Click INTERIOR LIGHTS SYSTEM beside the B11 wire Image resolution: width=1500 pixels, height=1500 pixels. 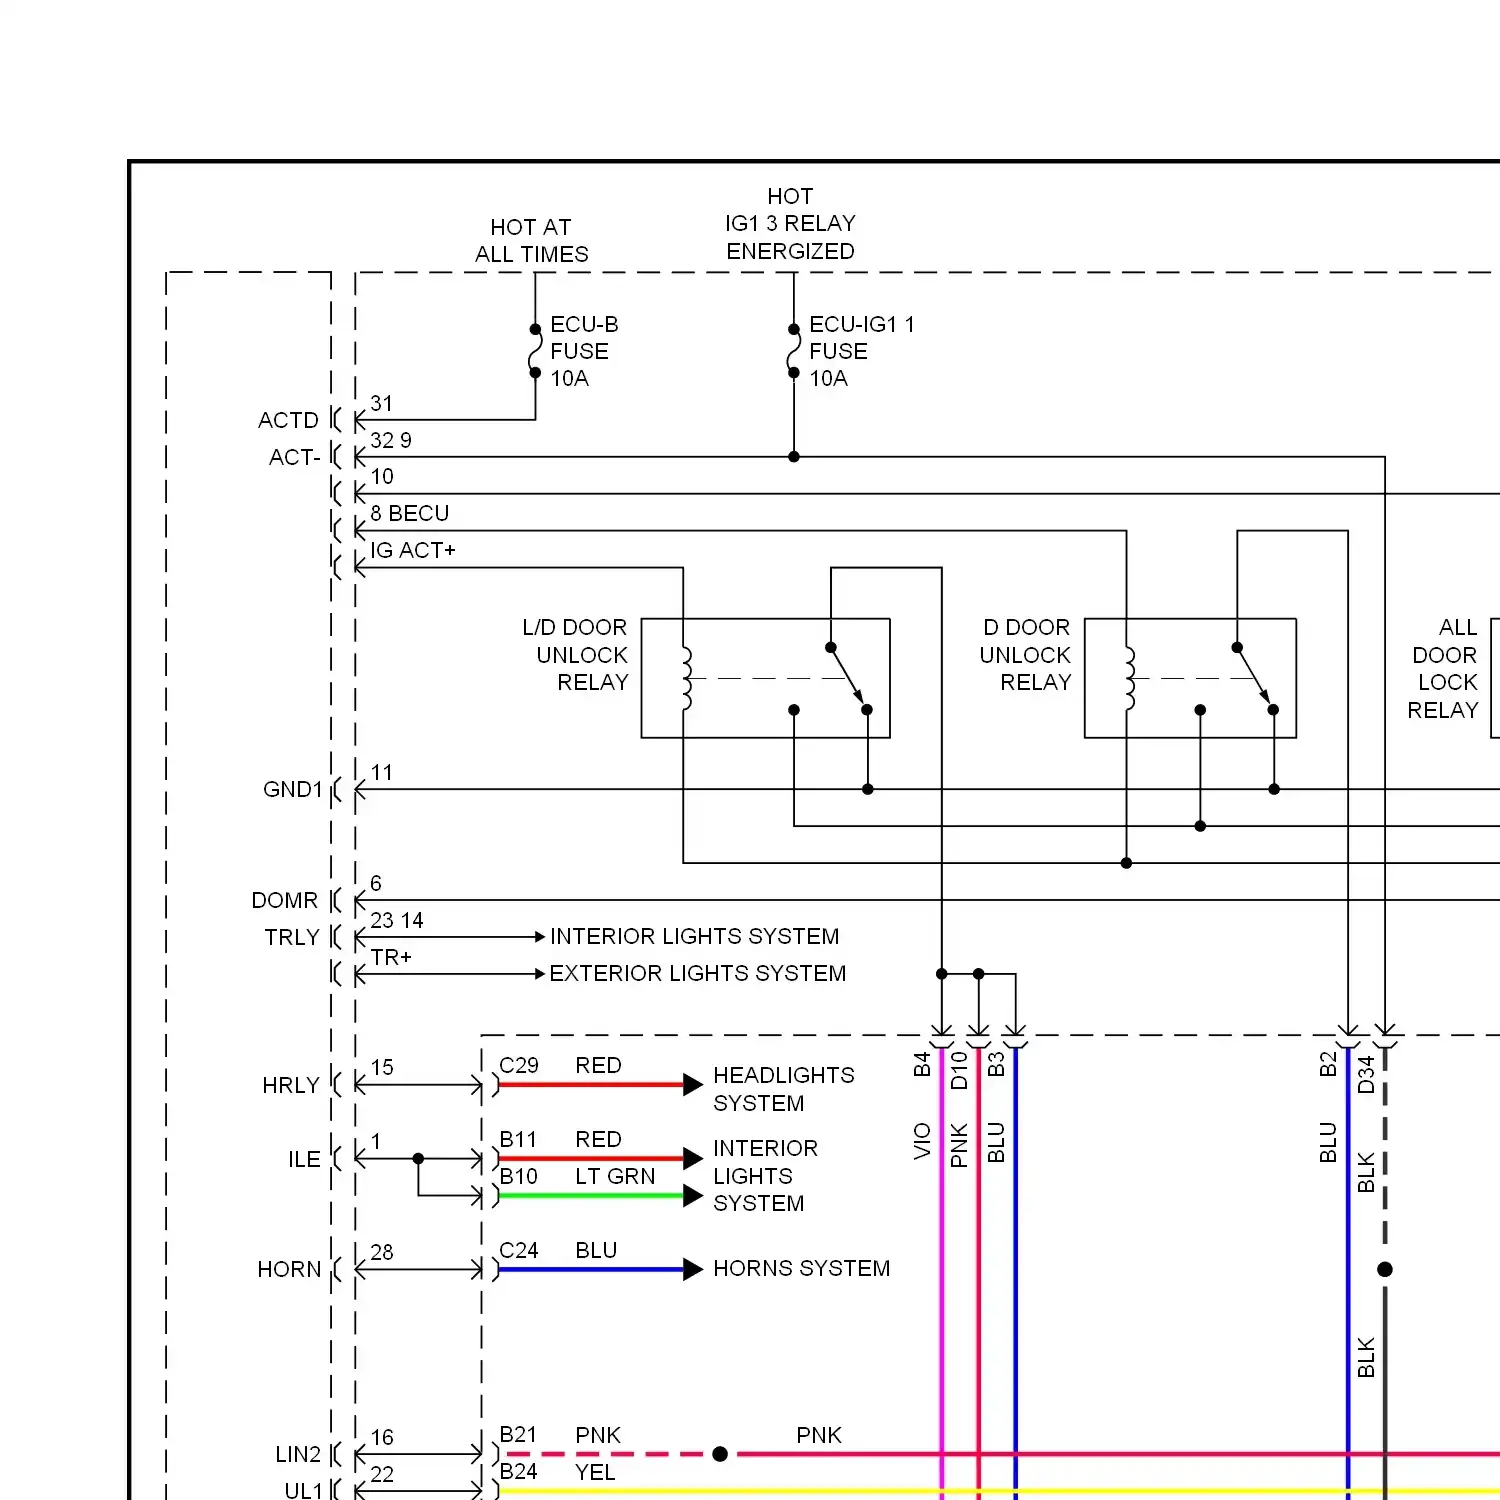pyautogui.click(x=766, y=1176)
